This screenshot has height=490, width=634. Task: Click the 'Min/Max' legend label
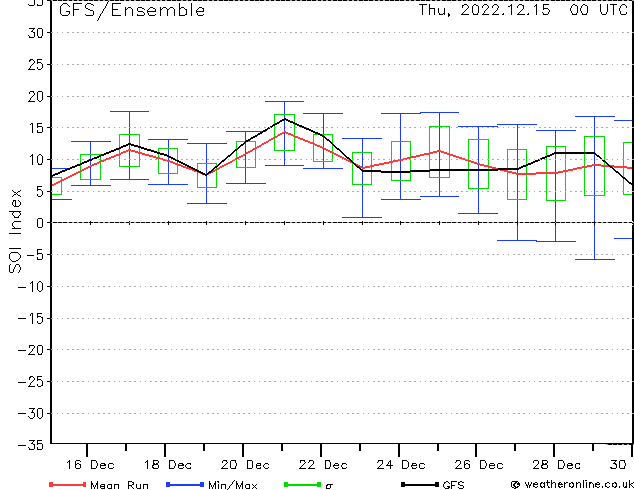[232, 485]
